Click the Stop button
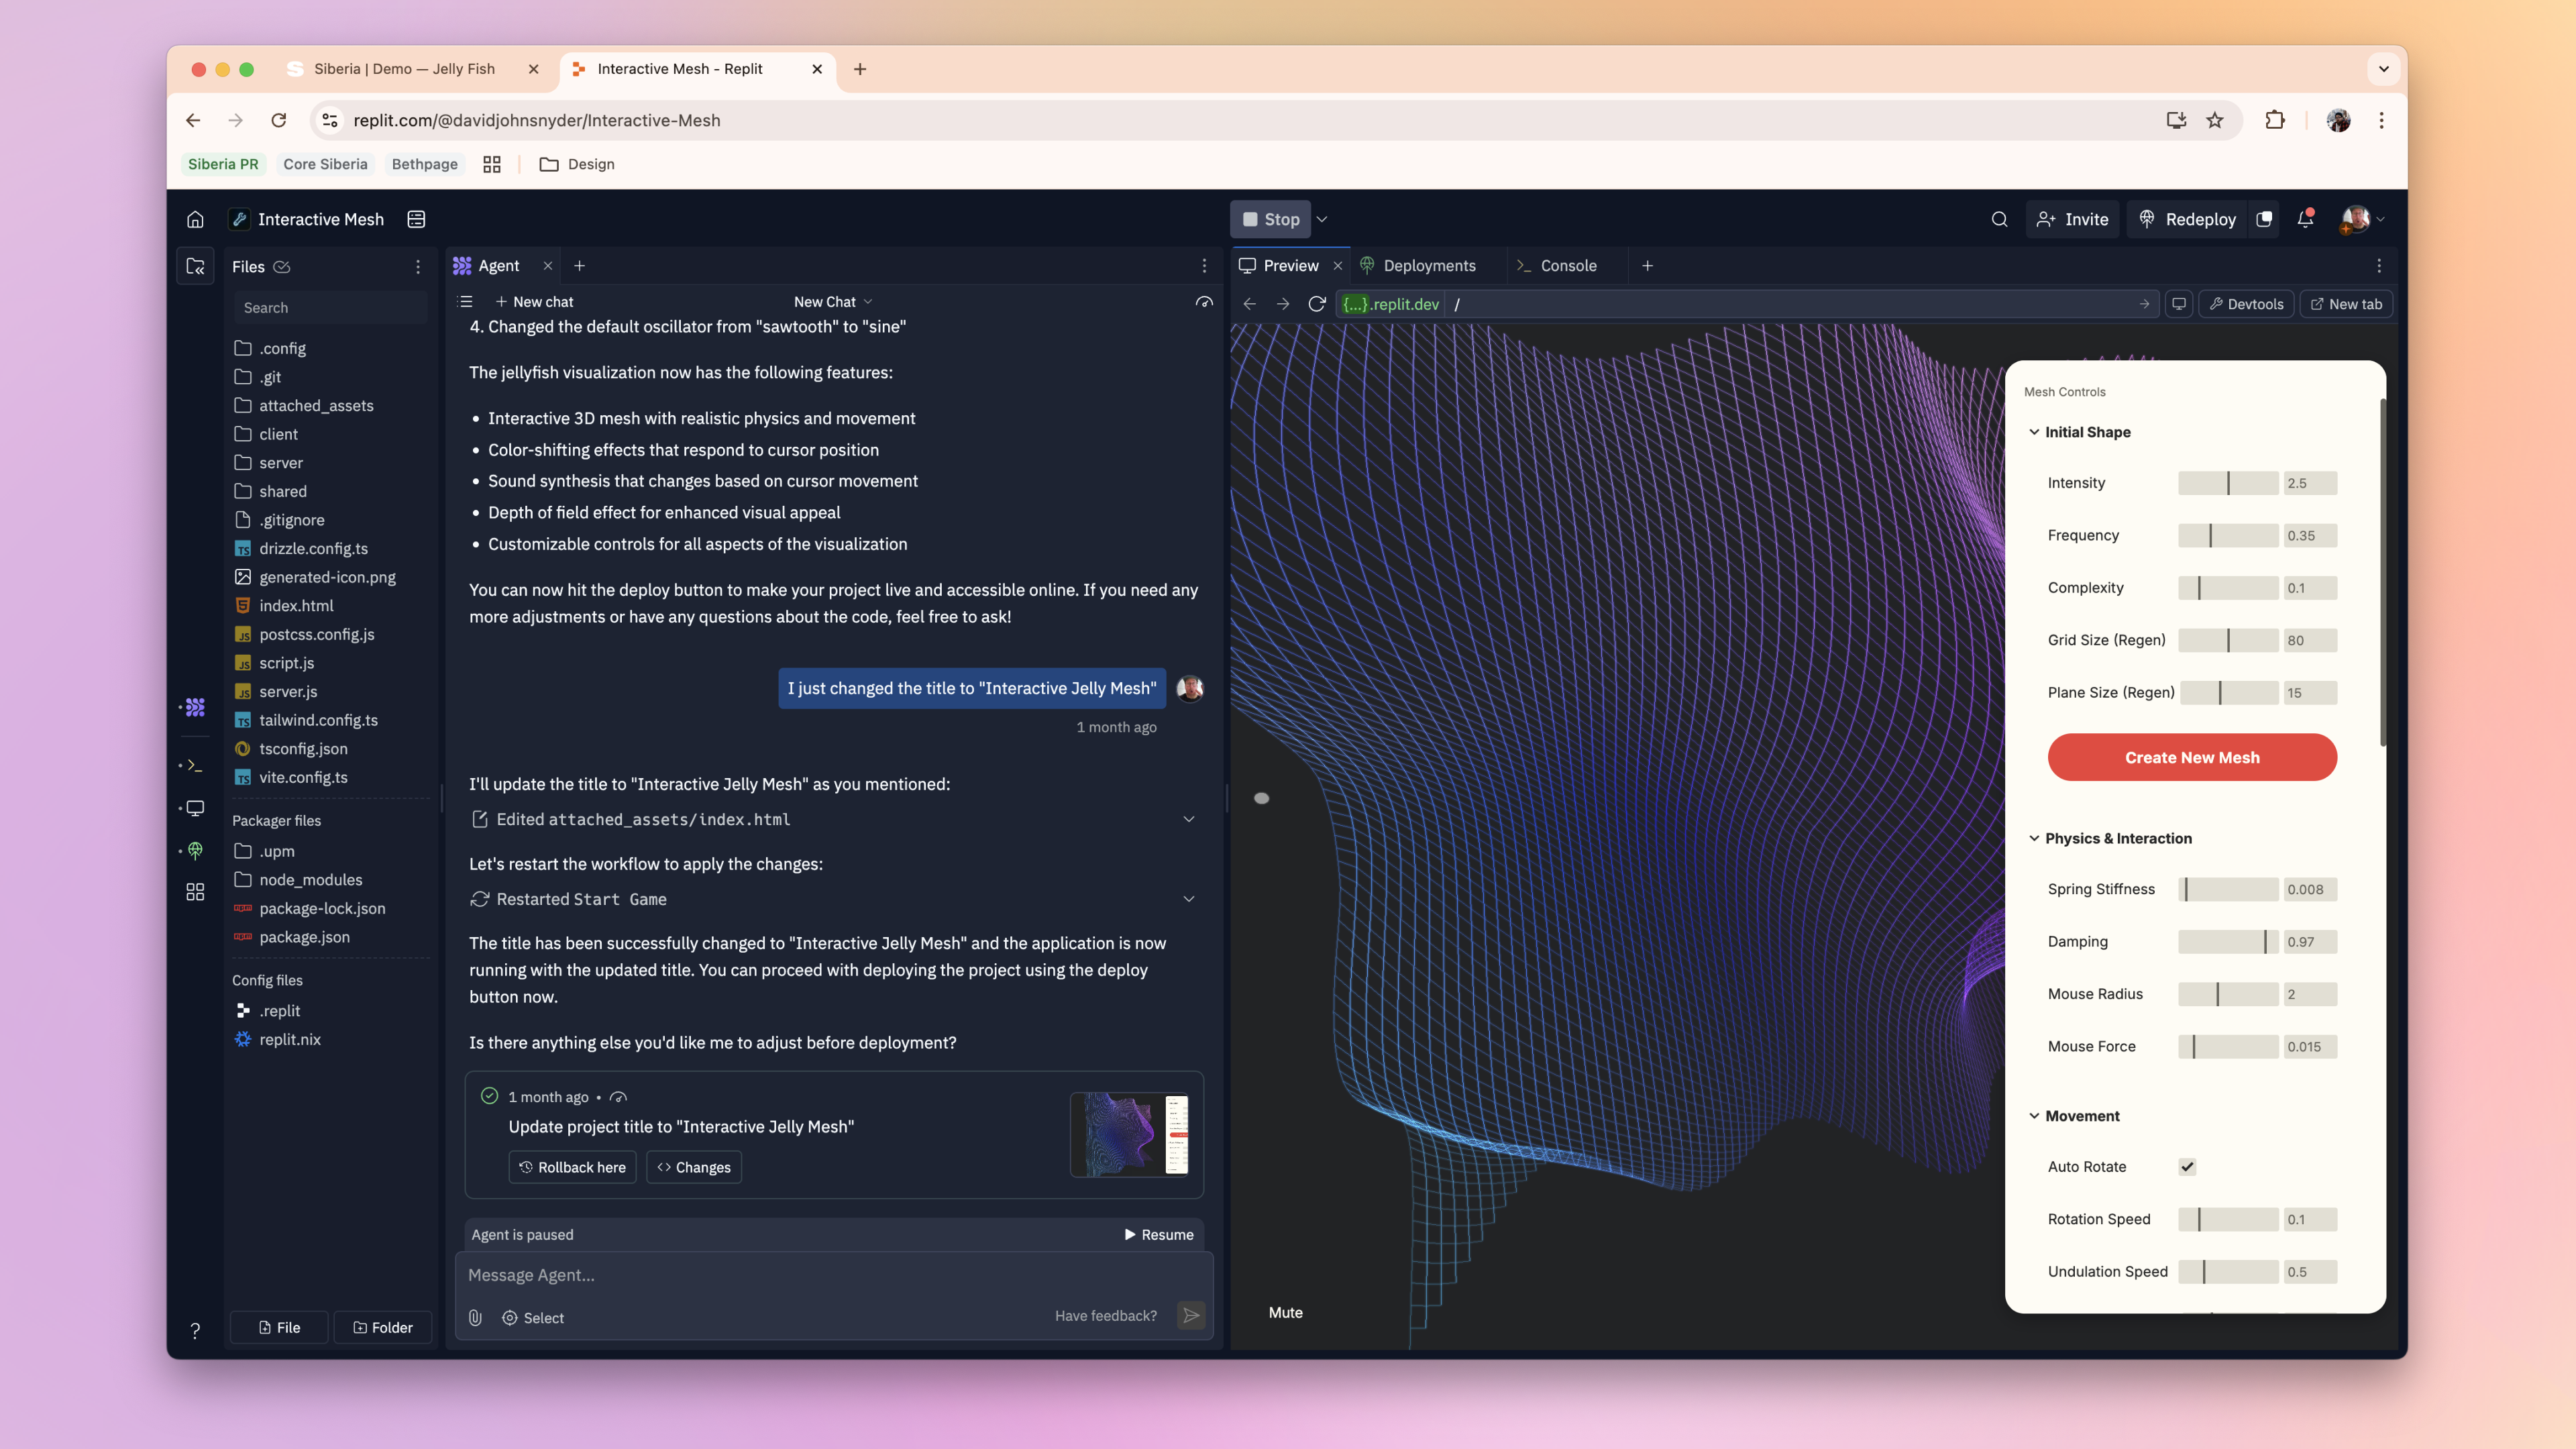Viewport: 2576px width, 1449px height. (1271, 219)
